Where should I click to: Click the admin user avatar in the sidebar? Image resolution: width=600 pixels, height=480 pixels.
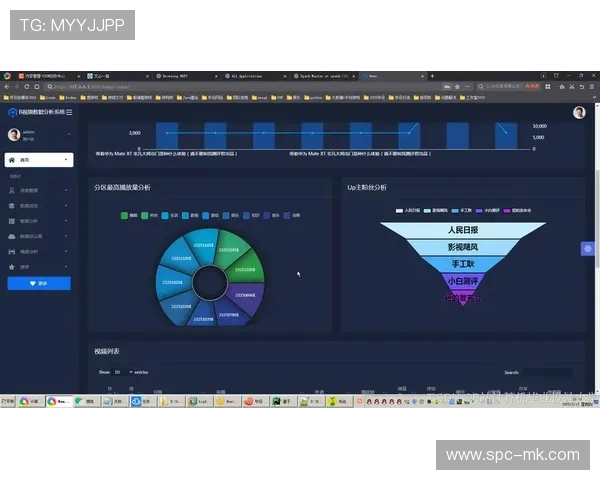pos(14,135)
